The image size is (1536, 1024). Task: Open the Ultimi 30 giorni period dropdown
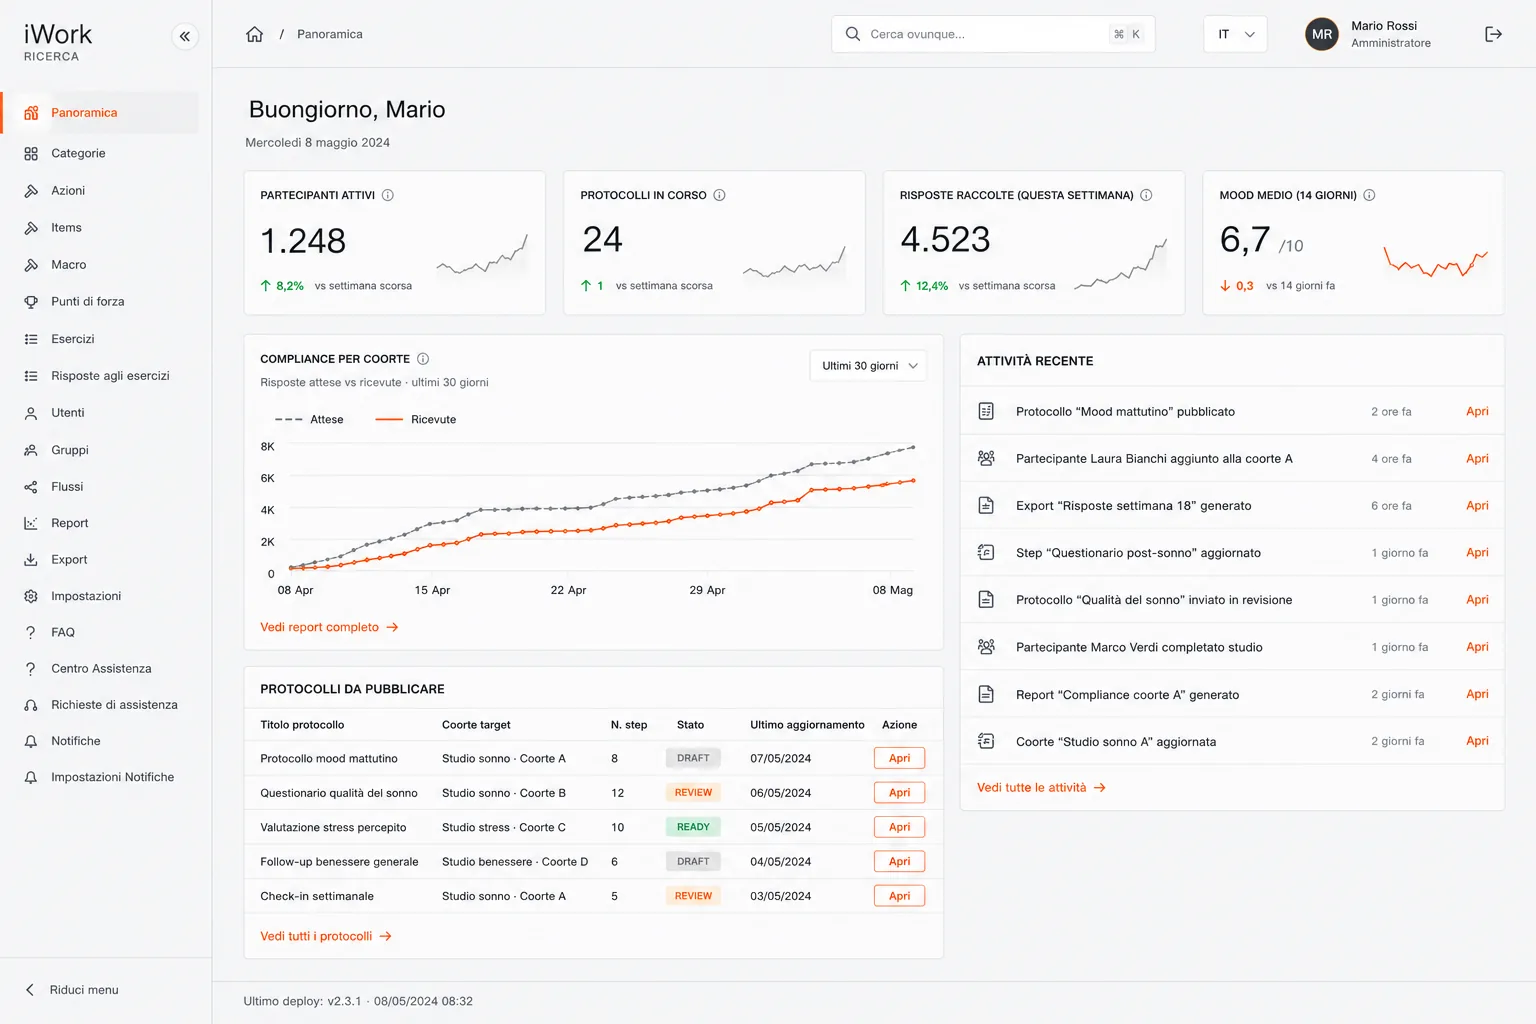point(868,366)
